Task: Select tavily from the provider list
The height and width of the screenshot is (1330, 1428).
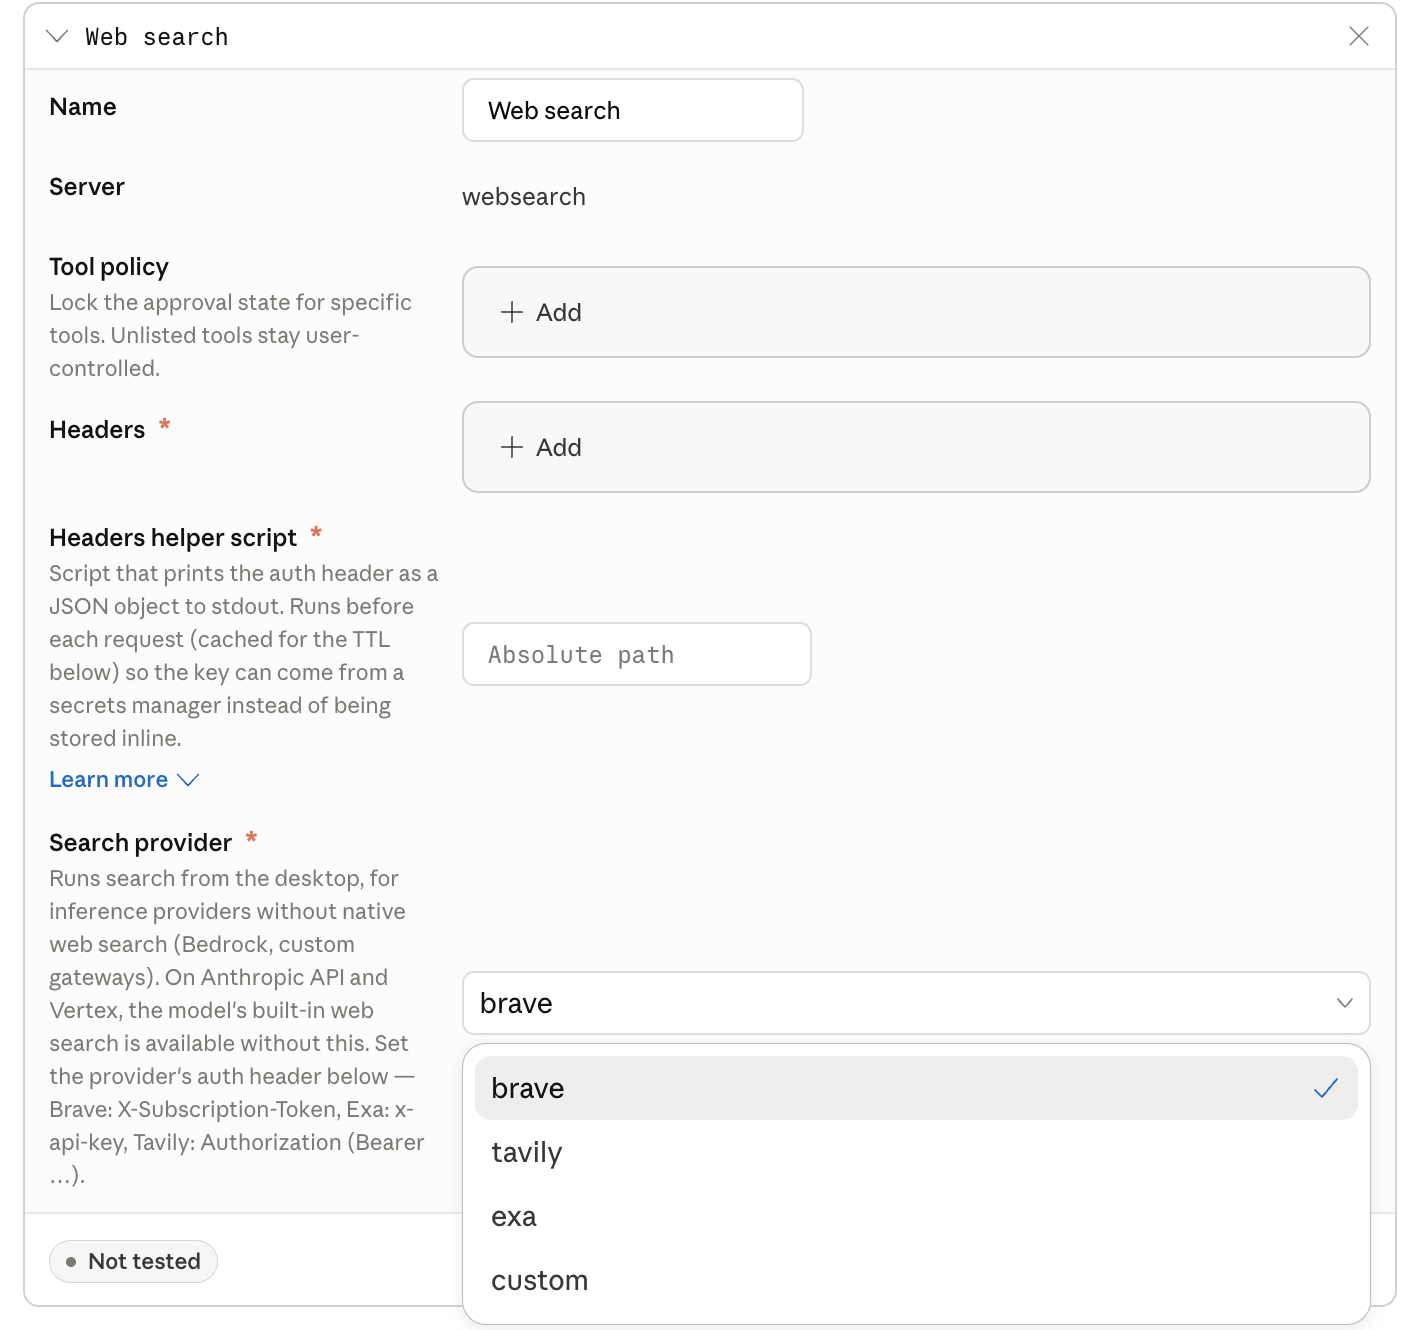Action: coord(916,1152)
